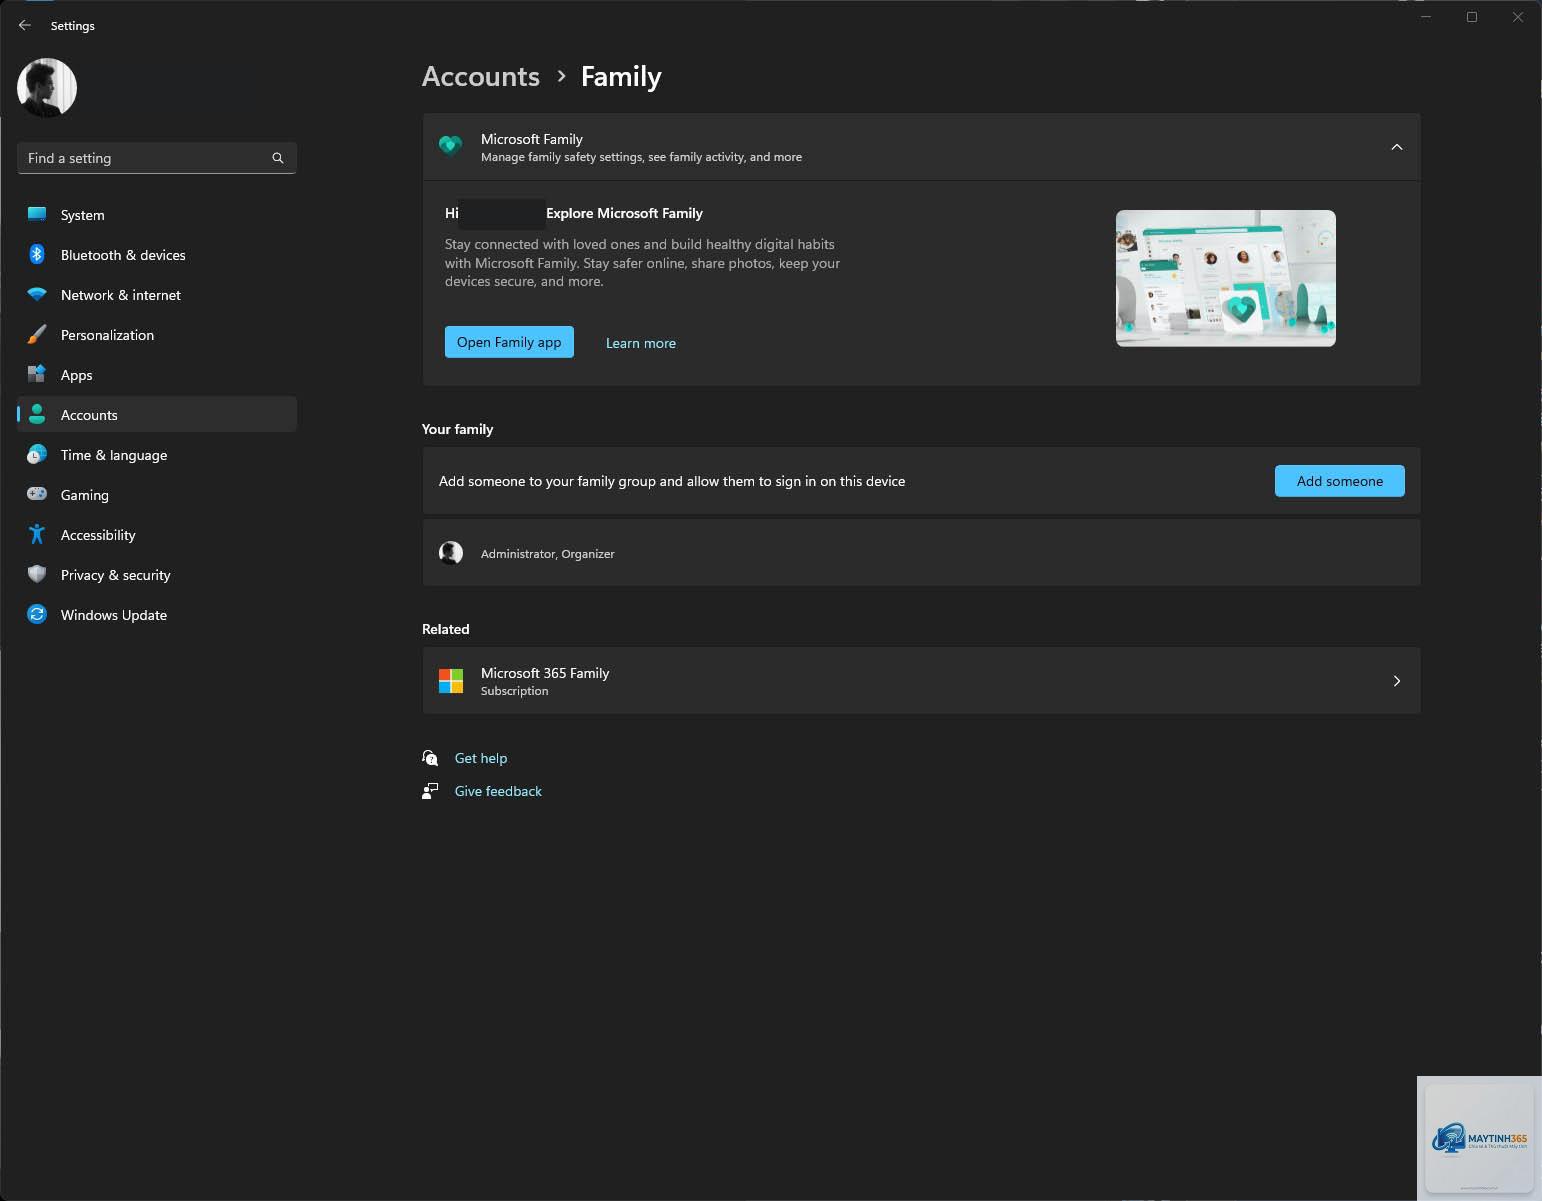
Task: Open the Get help link
Action: click(x=481, y=758)
